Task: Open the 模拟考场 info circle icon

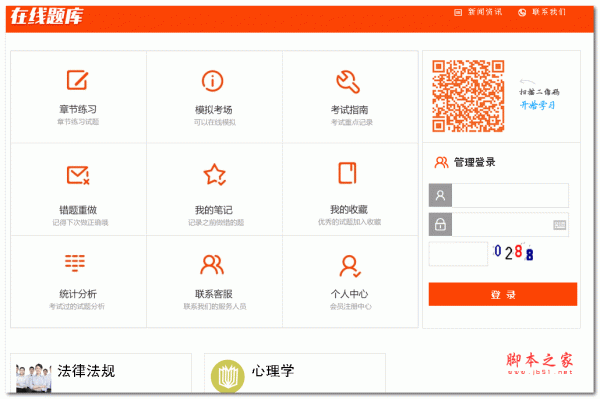Action: 213,81
